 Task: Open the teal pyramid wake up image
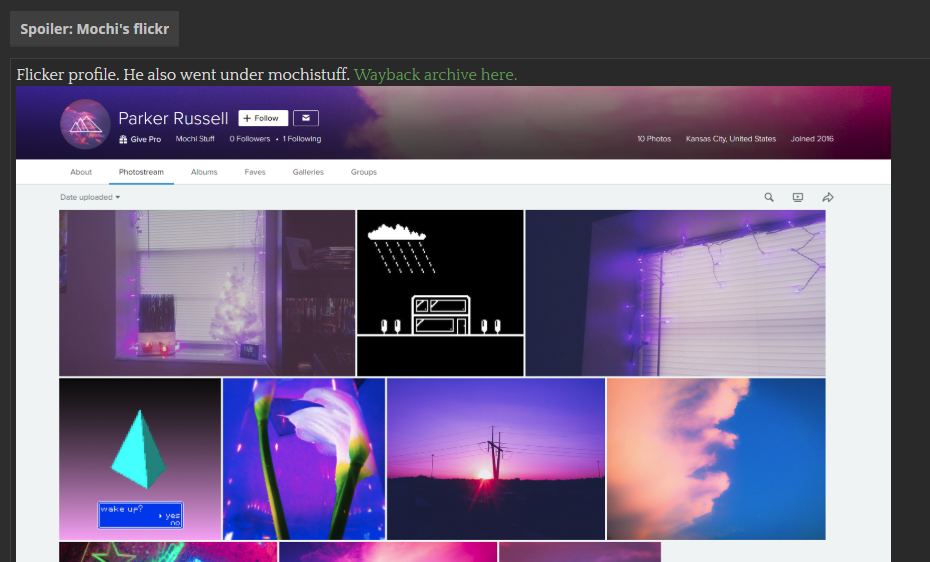point(140,459)
